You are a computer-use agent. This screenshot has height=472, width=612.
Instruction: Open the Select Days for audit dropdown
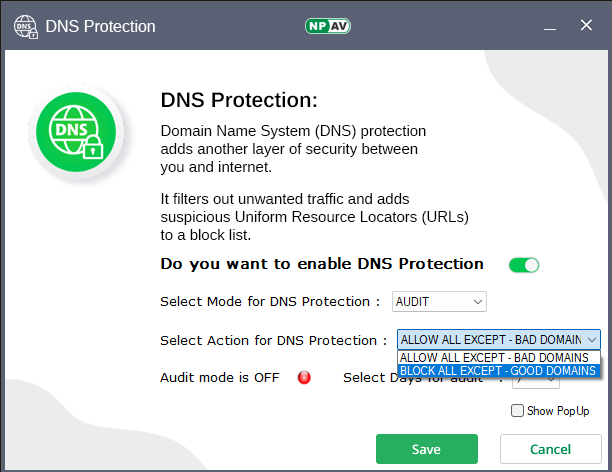529,379
